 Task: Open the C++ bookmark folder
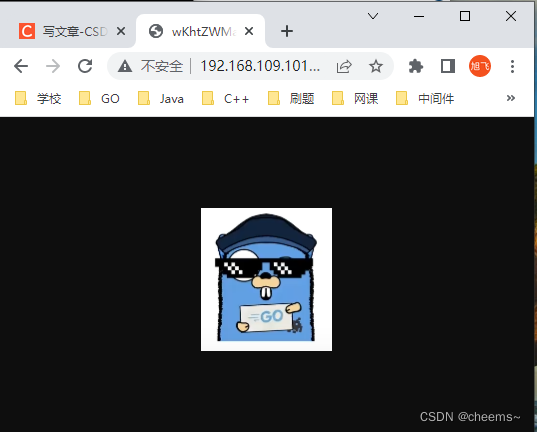pos(225,99)
